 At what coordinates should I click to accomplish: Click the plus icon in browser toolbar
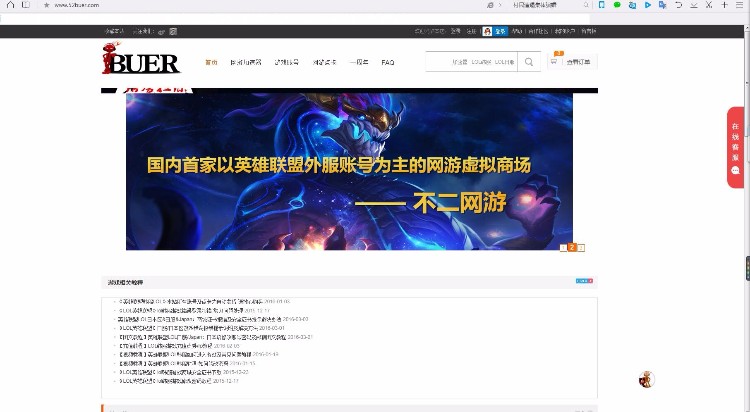point(724,5)
